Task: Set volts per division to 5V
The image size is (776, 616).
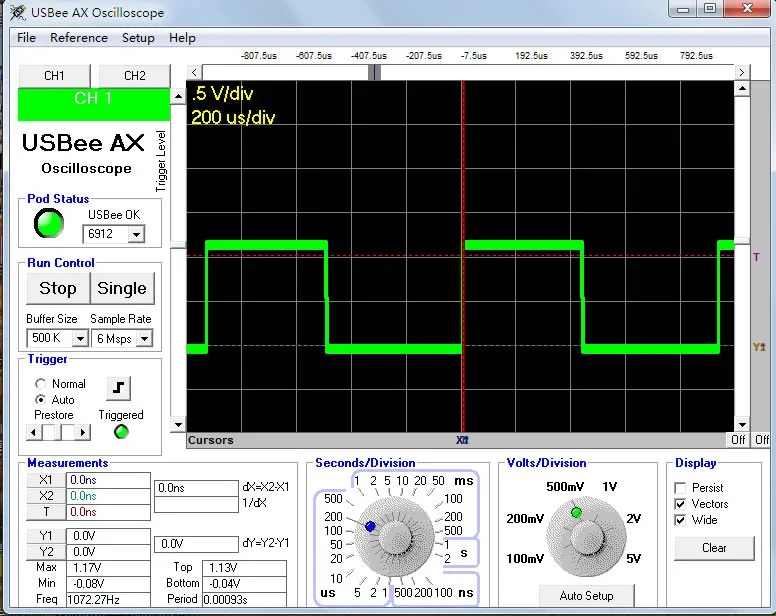Action: (x=633, y=559)
